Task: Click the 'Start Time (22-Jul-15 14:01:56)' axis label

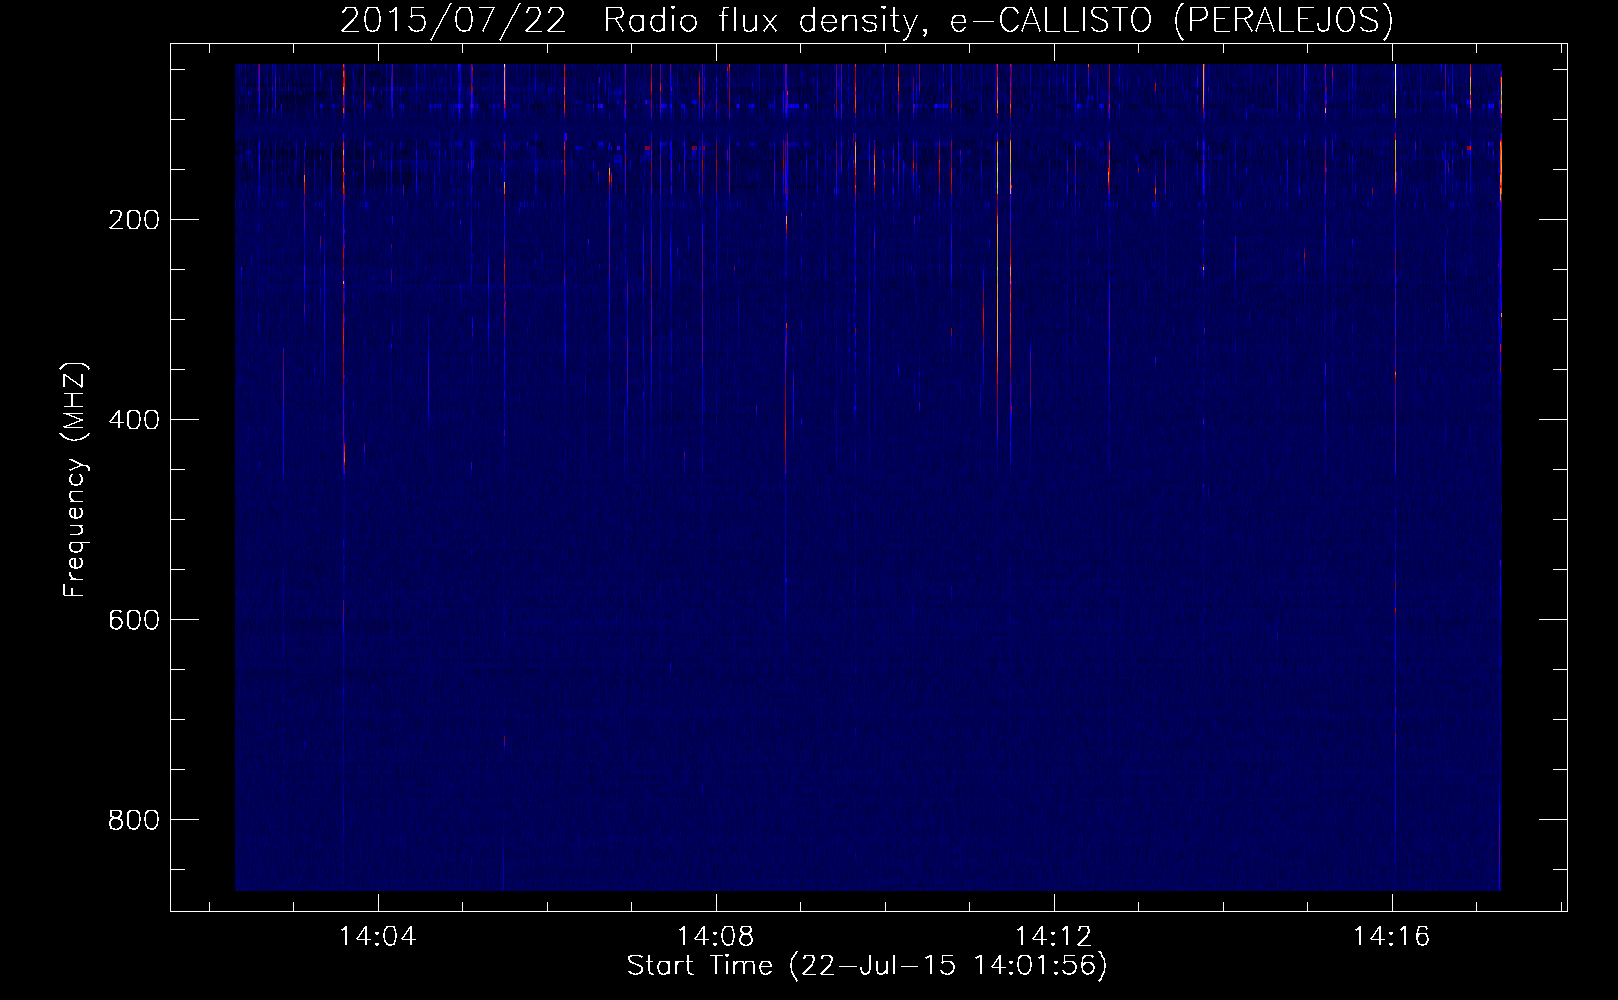Action: click(867, 966)
